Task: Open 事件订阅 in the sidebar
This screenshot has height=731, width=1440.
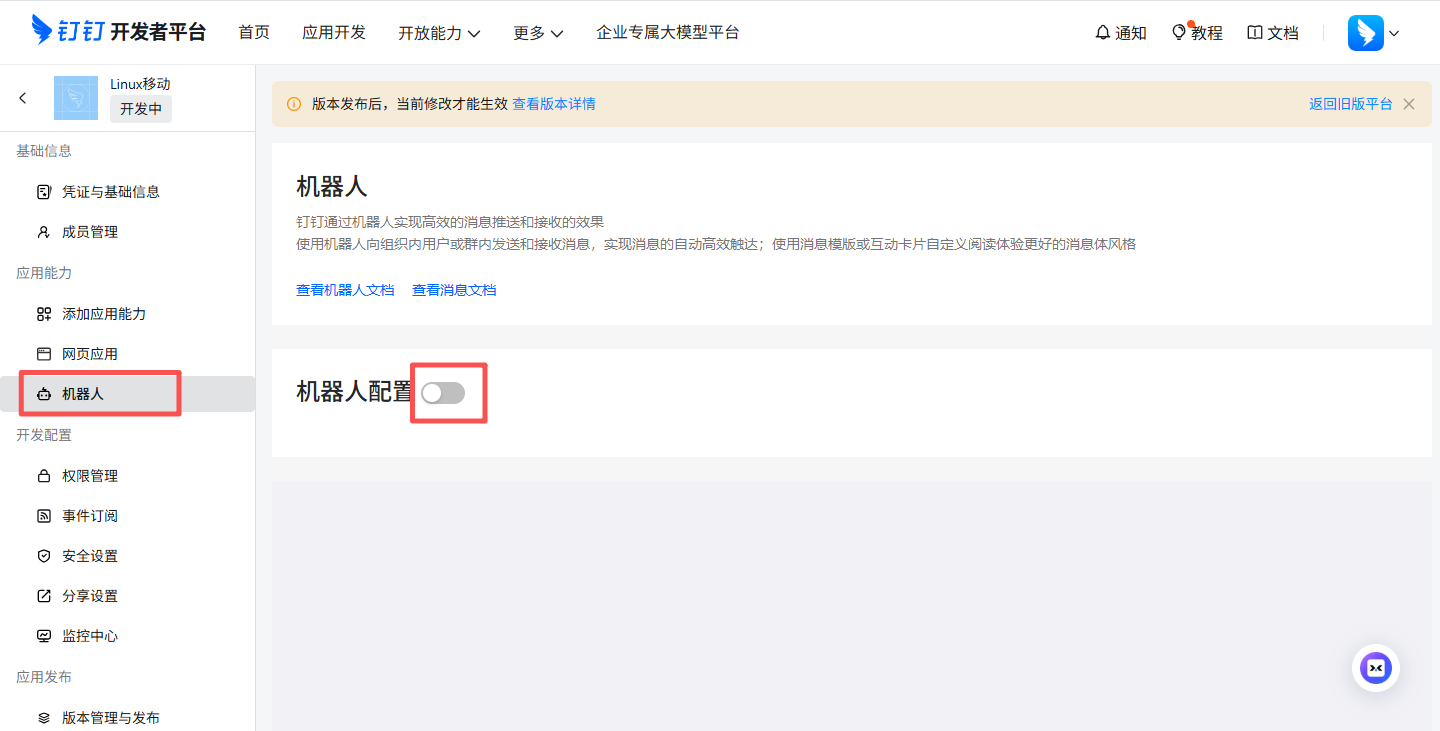Action: pos(90,516)
